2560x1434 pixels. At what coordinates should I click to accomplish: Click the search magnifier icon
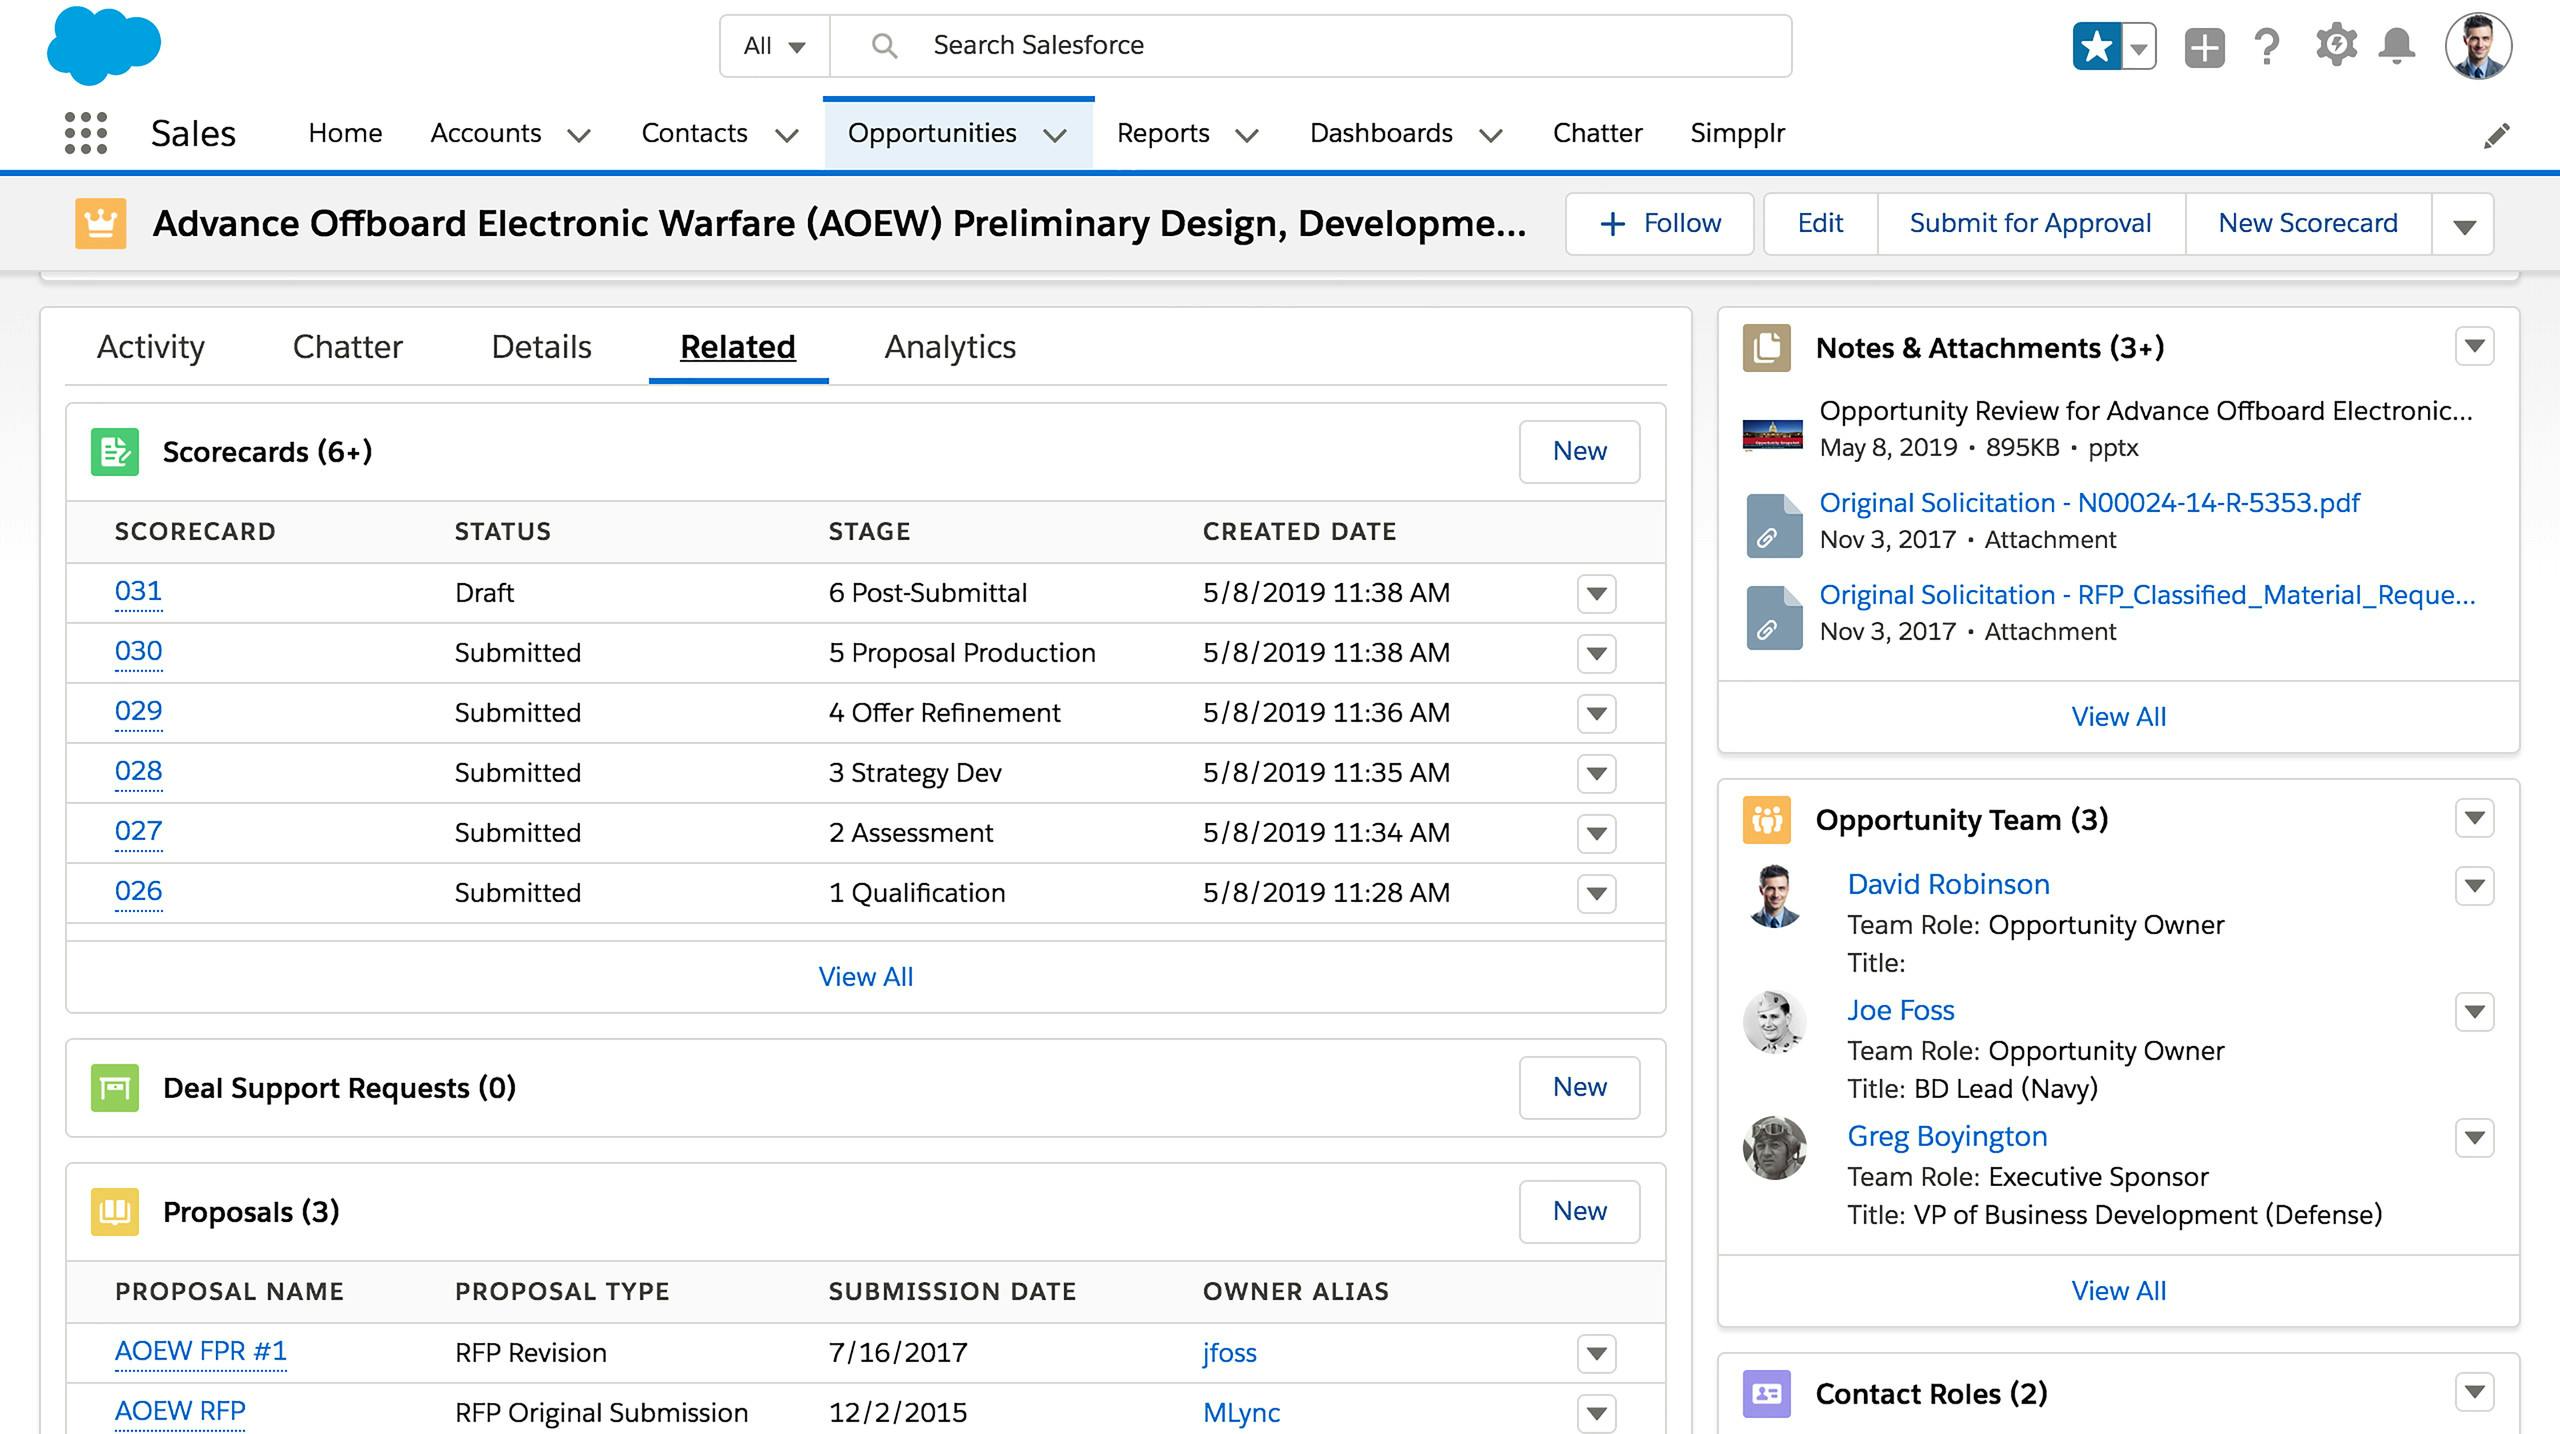tap(884, 46)
